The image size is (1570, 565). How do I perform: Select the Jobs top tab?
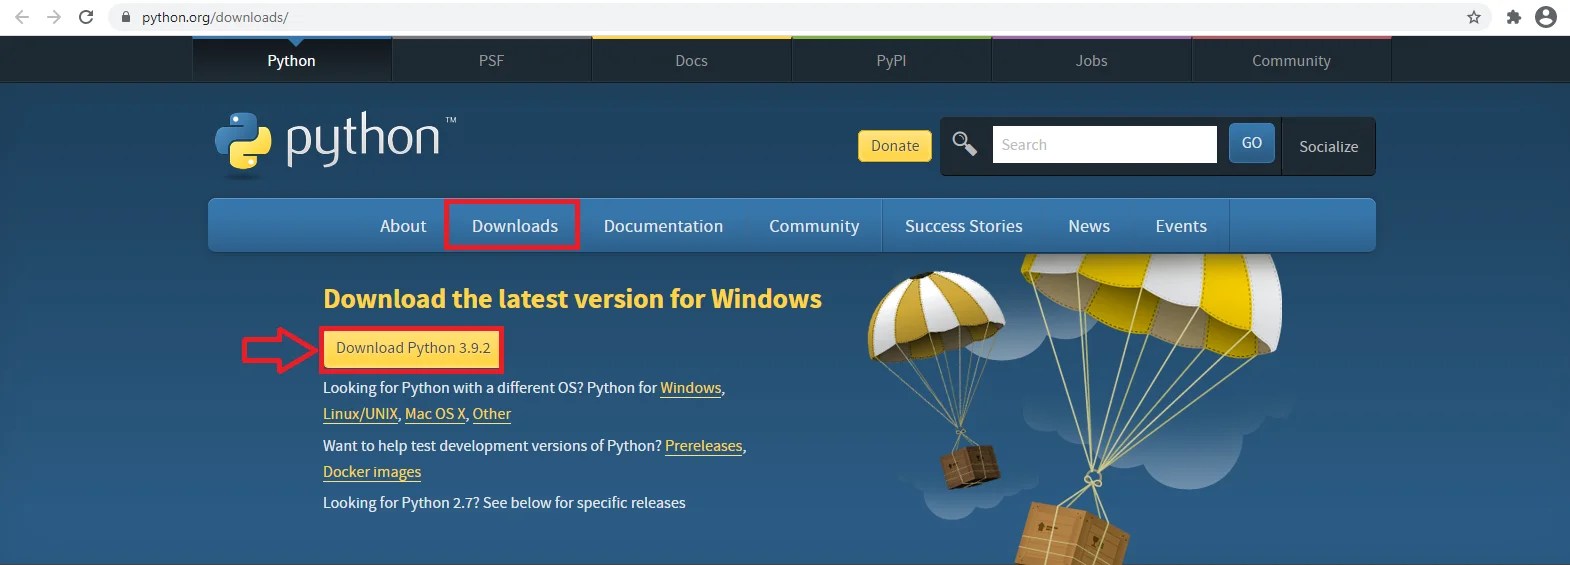1091,60
